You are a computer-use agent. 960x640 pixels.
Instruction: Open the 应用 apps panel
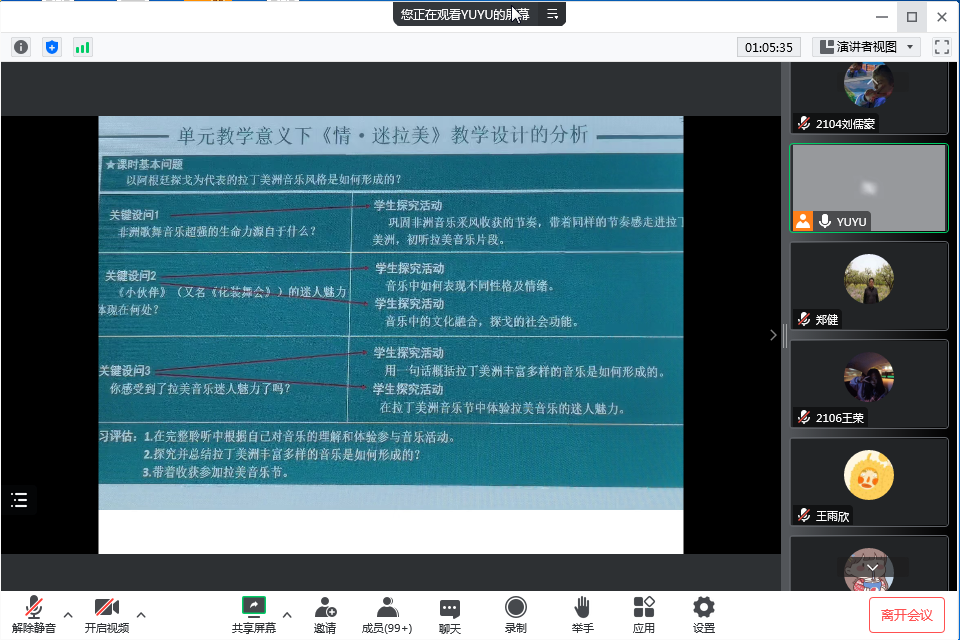[644, 615]
